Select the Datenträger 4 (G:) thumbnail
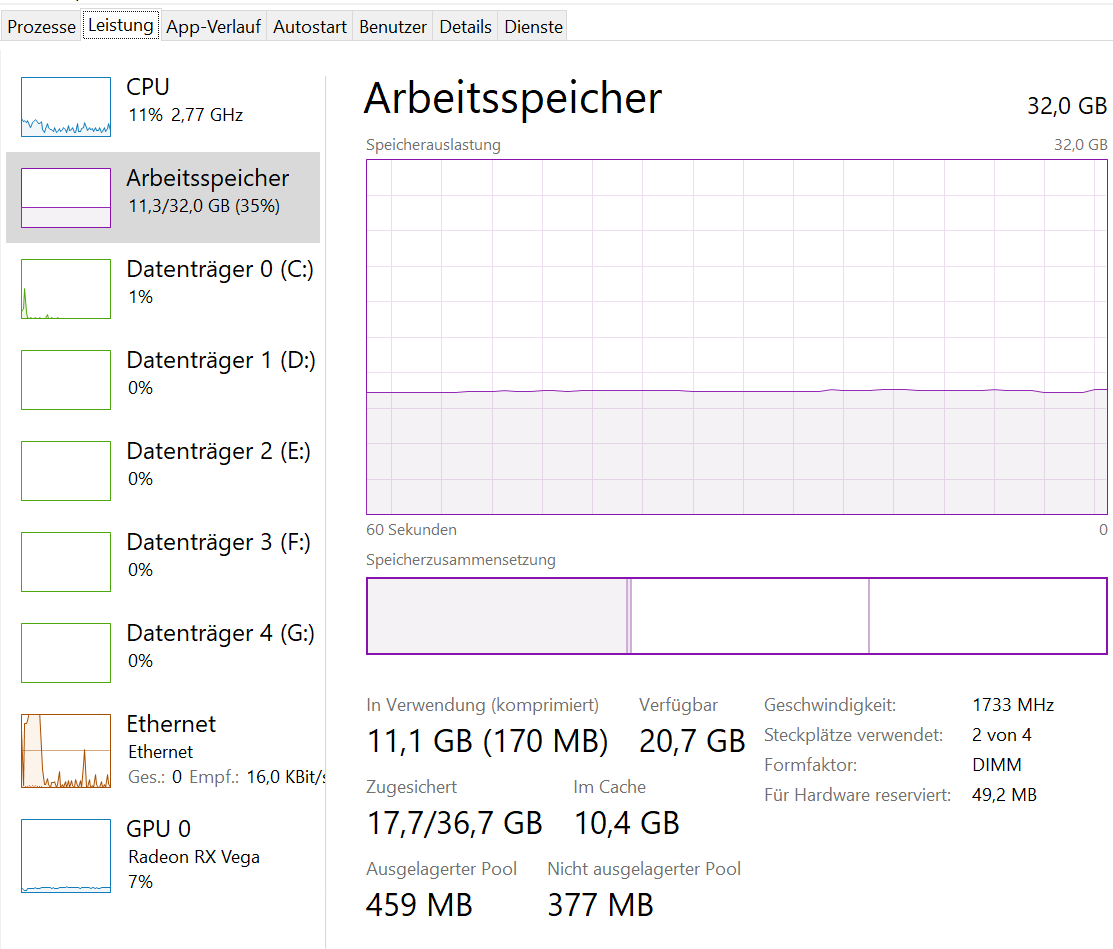The height and width of the screenshot is (949, 1113). click(x=66, y=653)
